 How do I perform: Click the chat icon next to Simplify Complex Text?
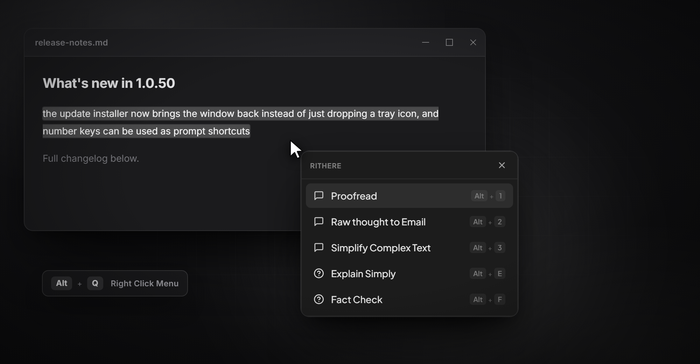(x=319, y=247)
